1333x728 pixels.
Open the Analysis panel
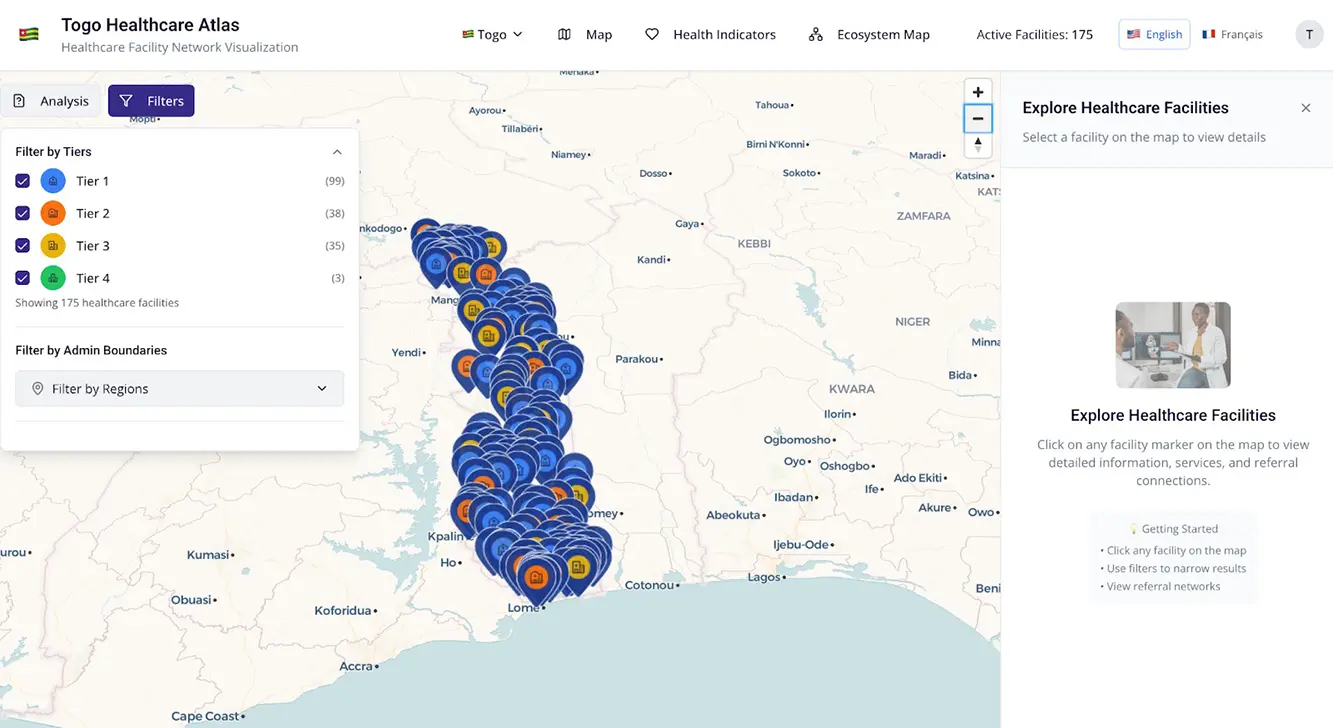pyautogui.click(x=51, y=101)
